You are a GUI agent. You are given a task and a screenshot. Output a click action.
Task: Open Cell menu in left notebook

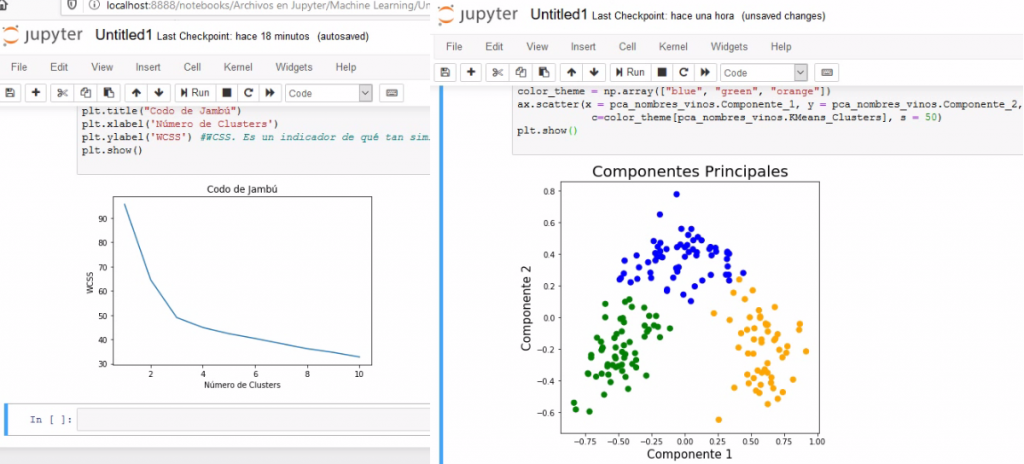(192, 67)
